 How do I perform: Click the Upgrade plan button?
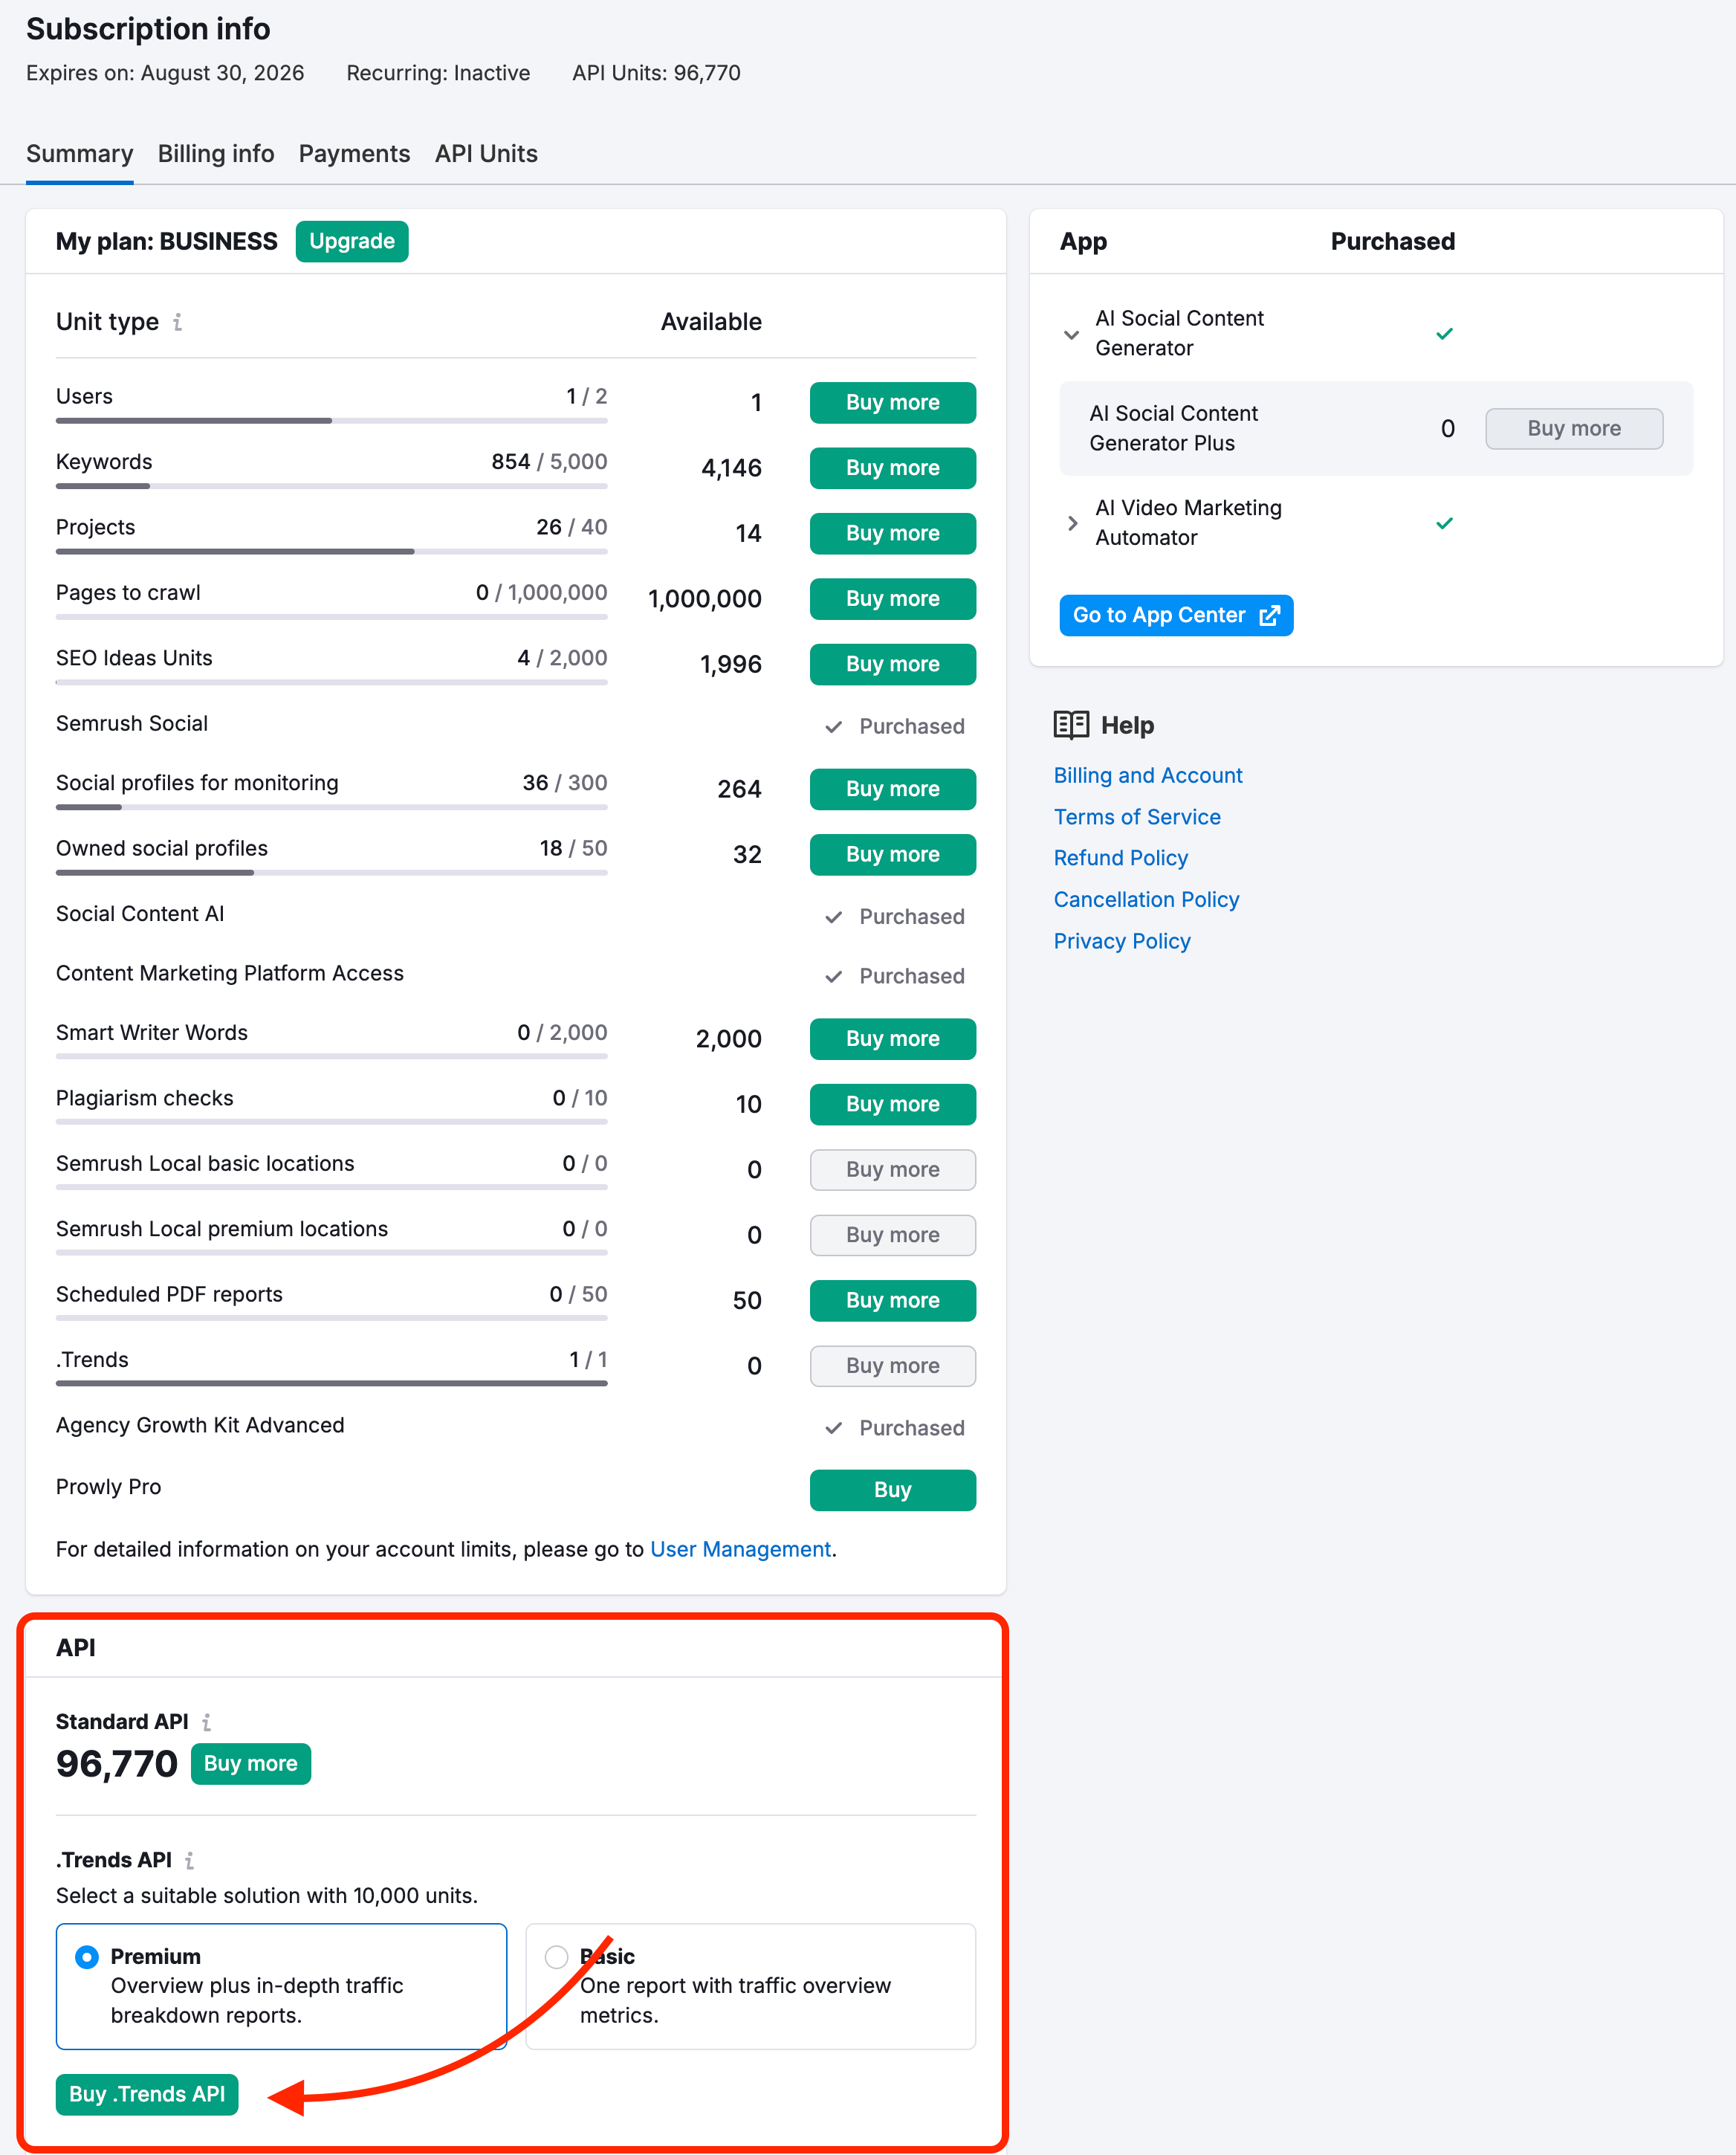tap(352, 241)
